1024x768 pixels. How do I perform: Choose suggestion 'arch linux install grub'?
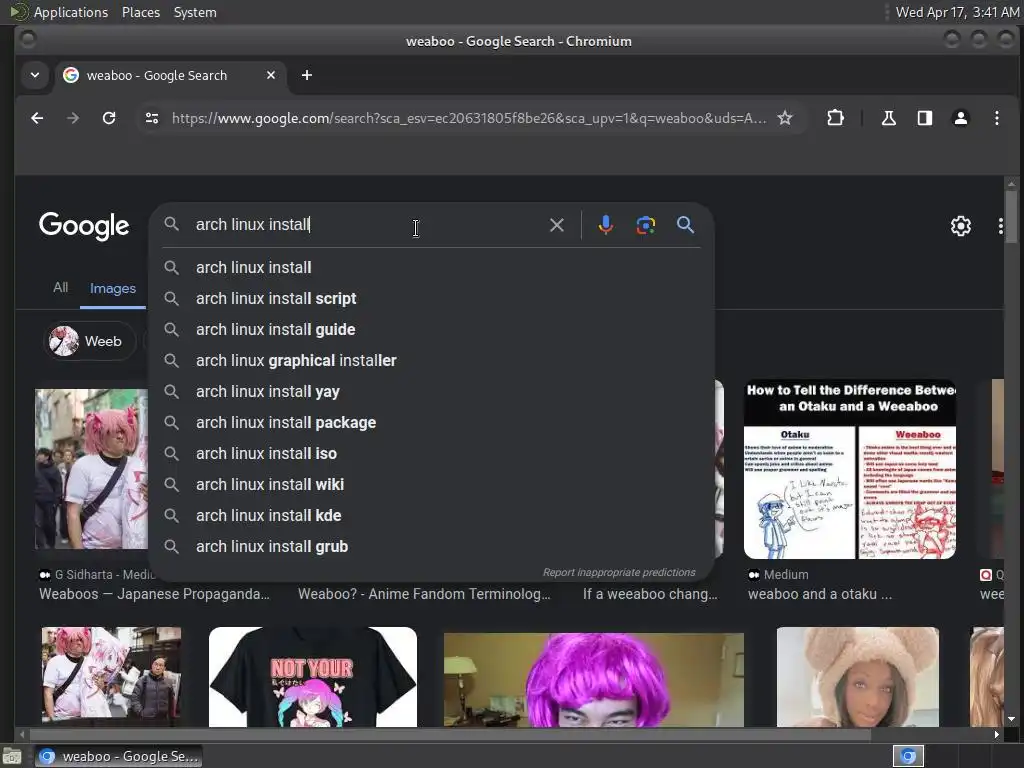[431, 547]
